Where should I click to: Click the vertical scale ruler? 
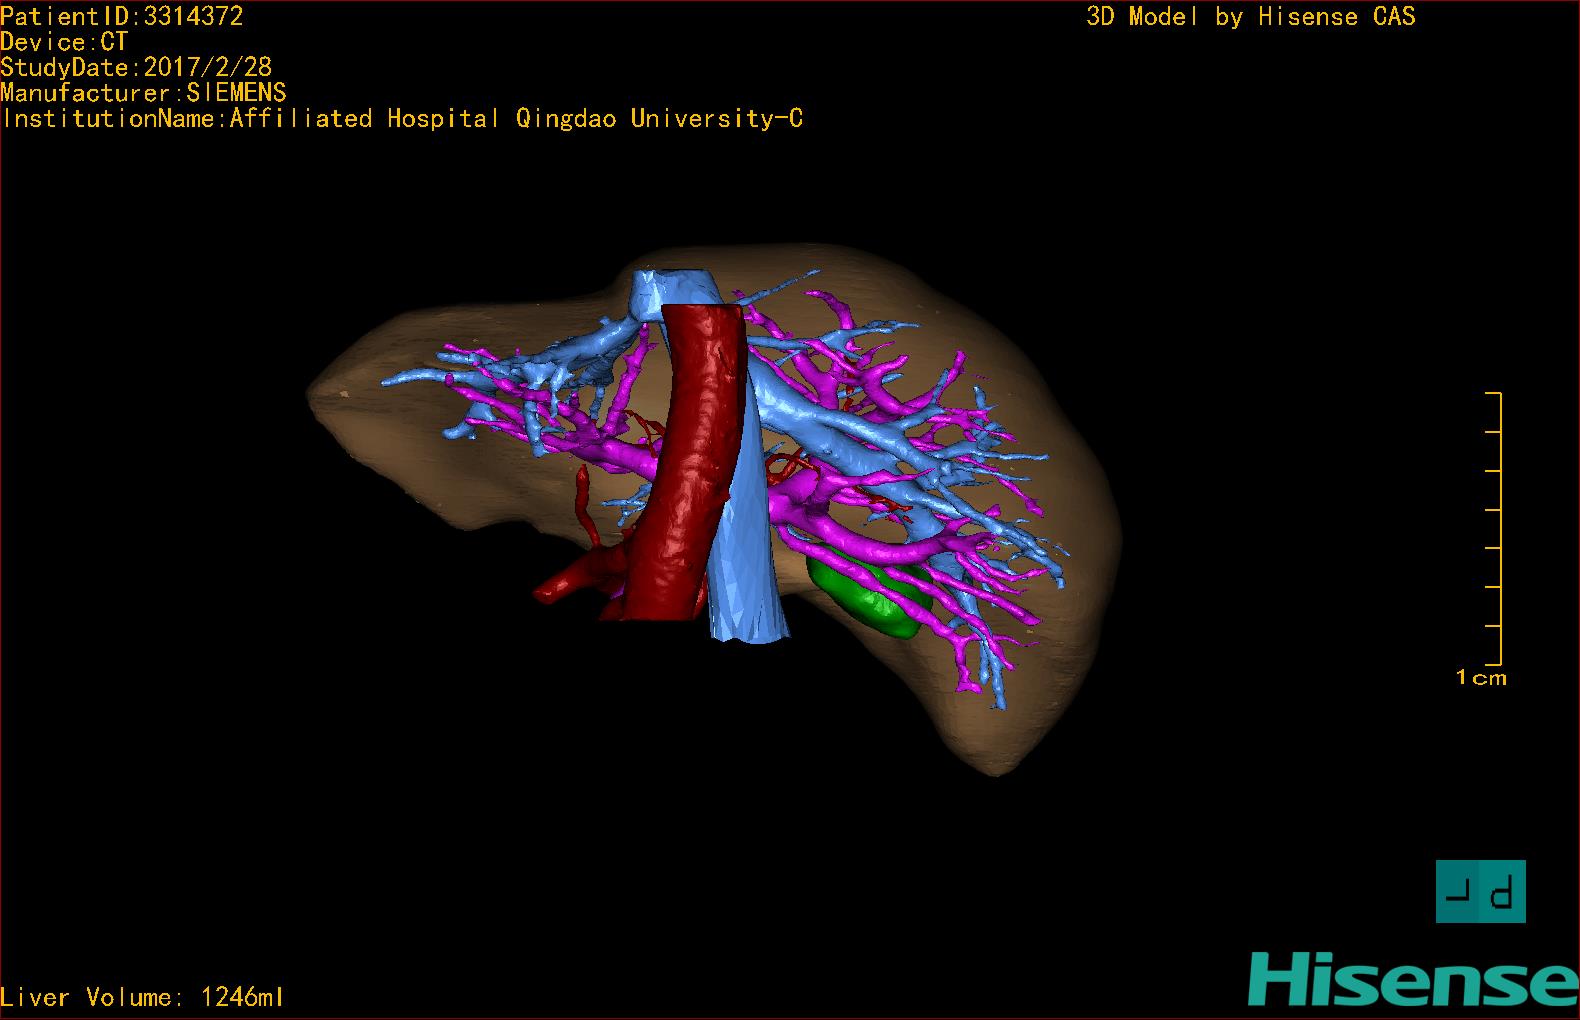point(1494,529)
